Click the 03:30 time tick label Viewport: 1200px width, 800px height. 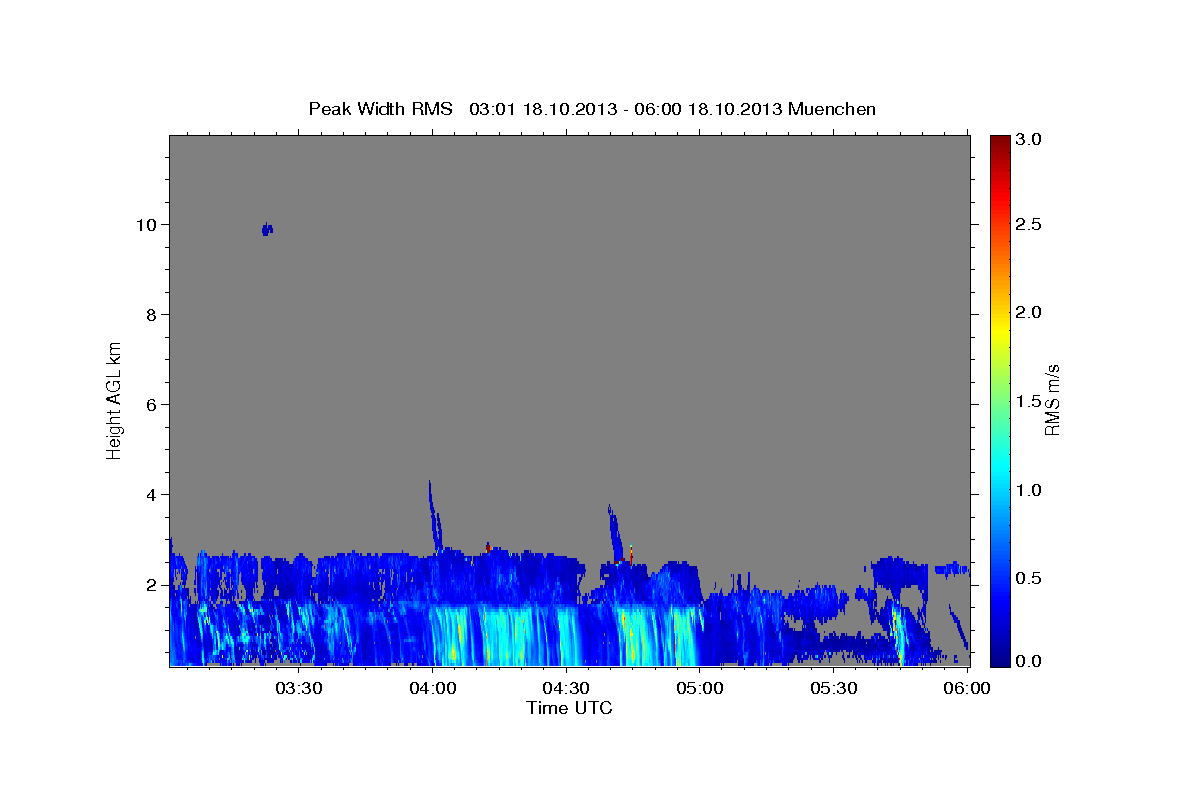tap(299, 688)
